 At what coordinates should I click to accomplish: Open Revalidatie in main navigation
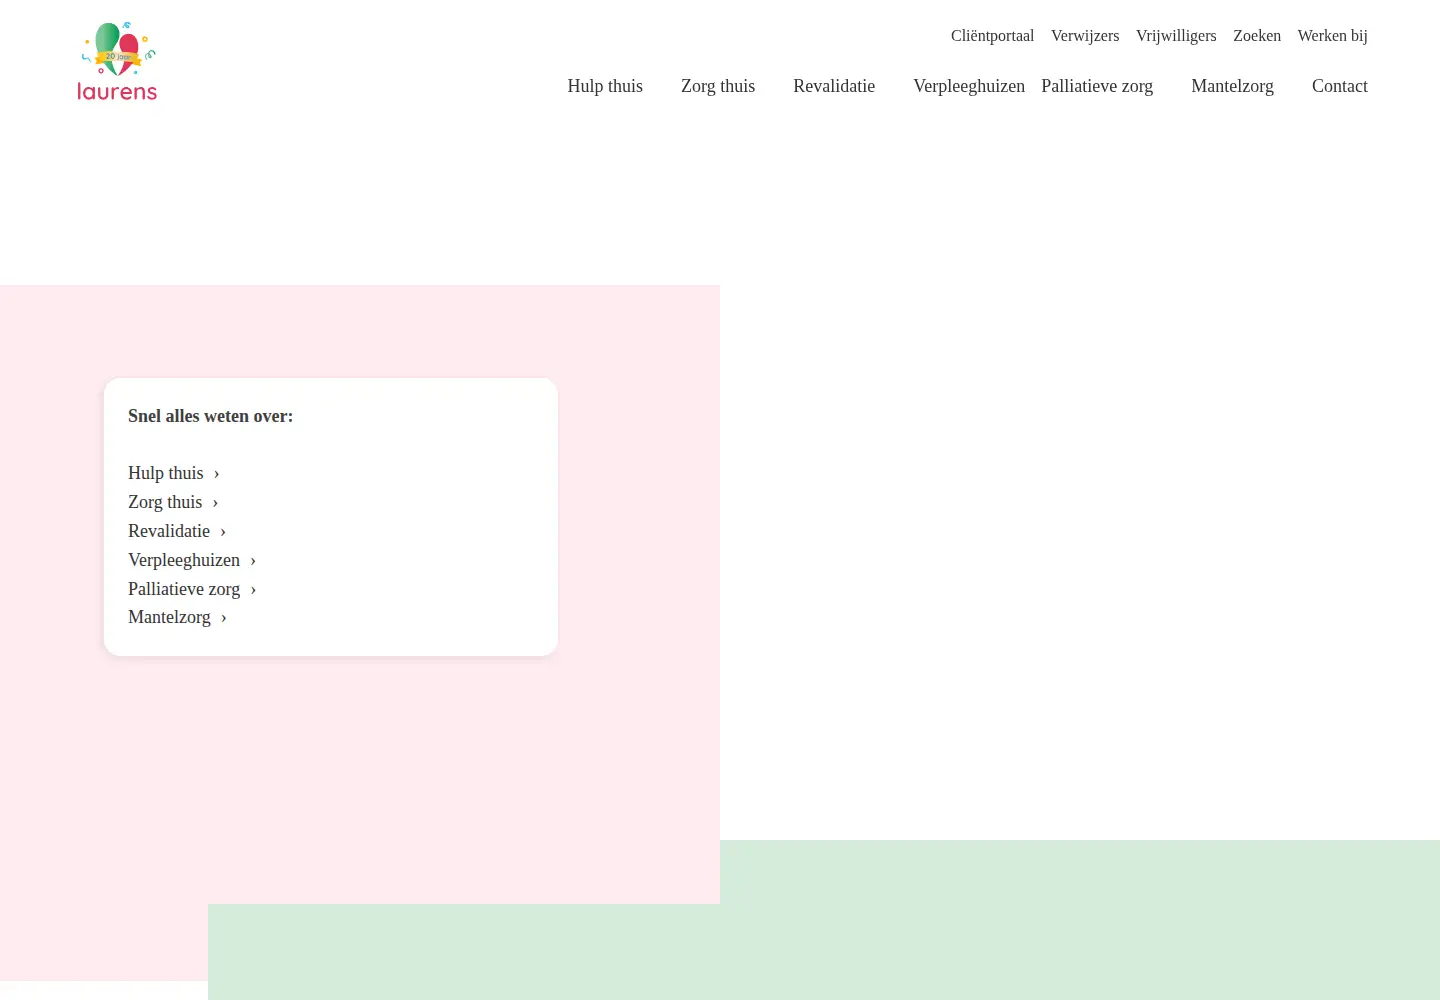click(x=834, y=86)
